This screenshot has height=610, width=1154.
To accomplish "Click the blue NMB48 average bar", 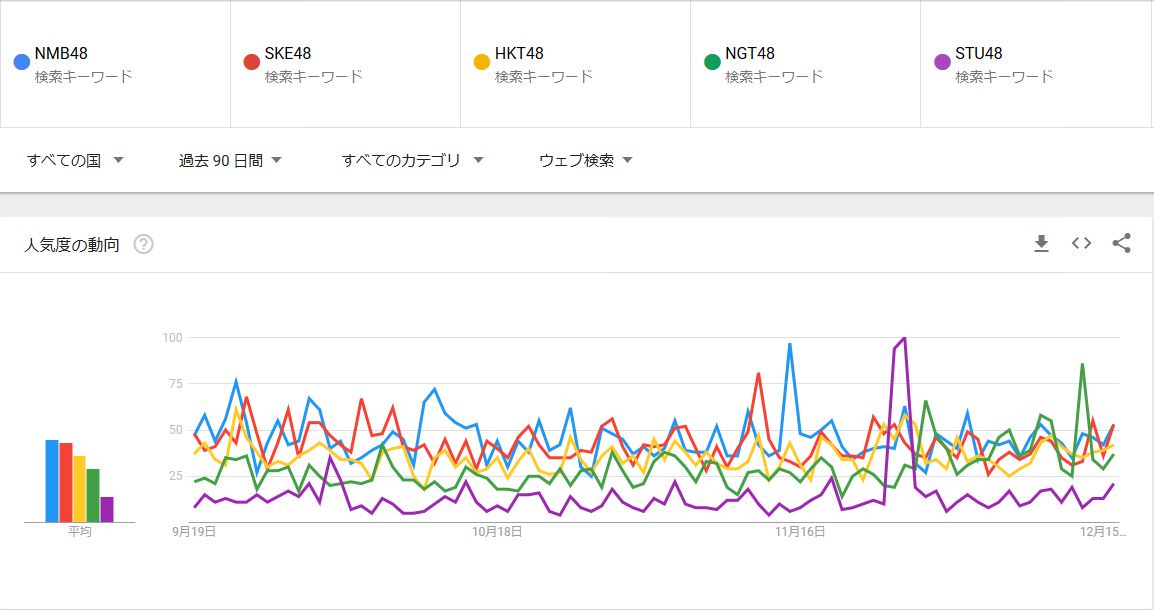I will (52, 481).
